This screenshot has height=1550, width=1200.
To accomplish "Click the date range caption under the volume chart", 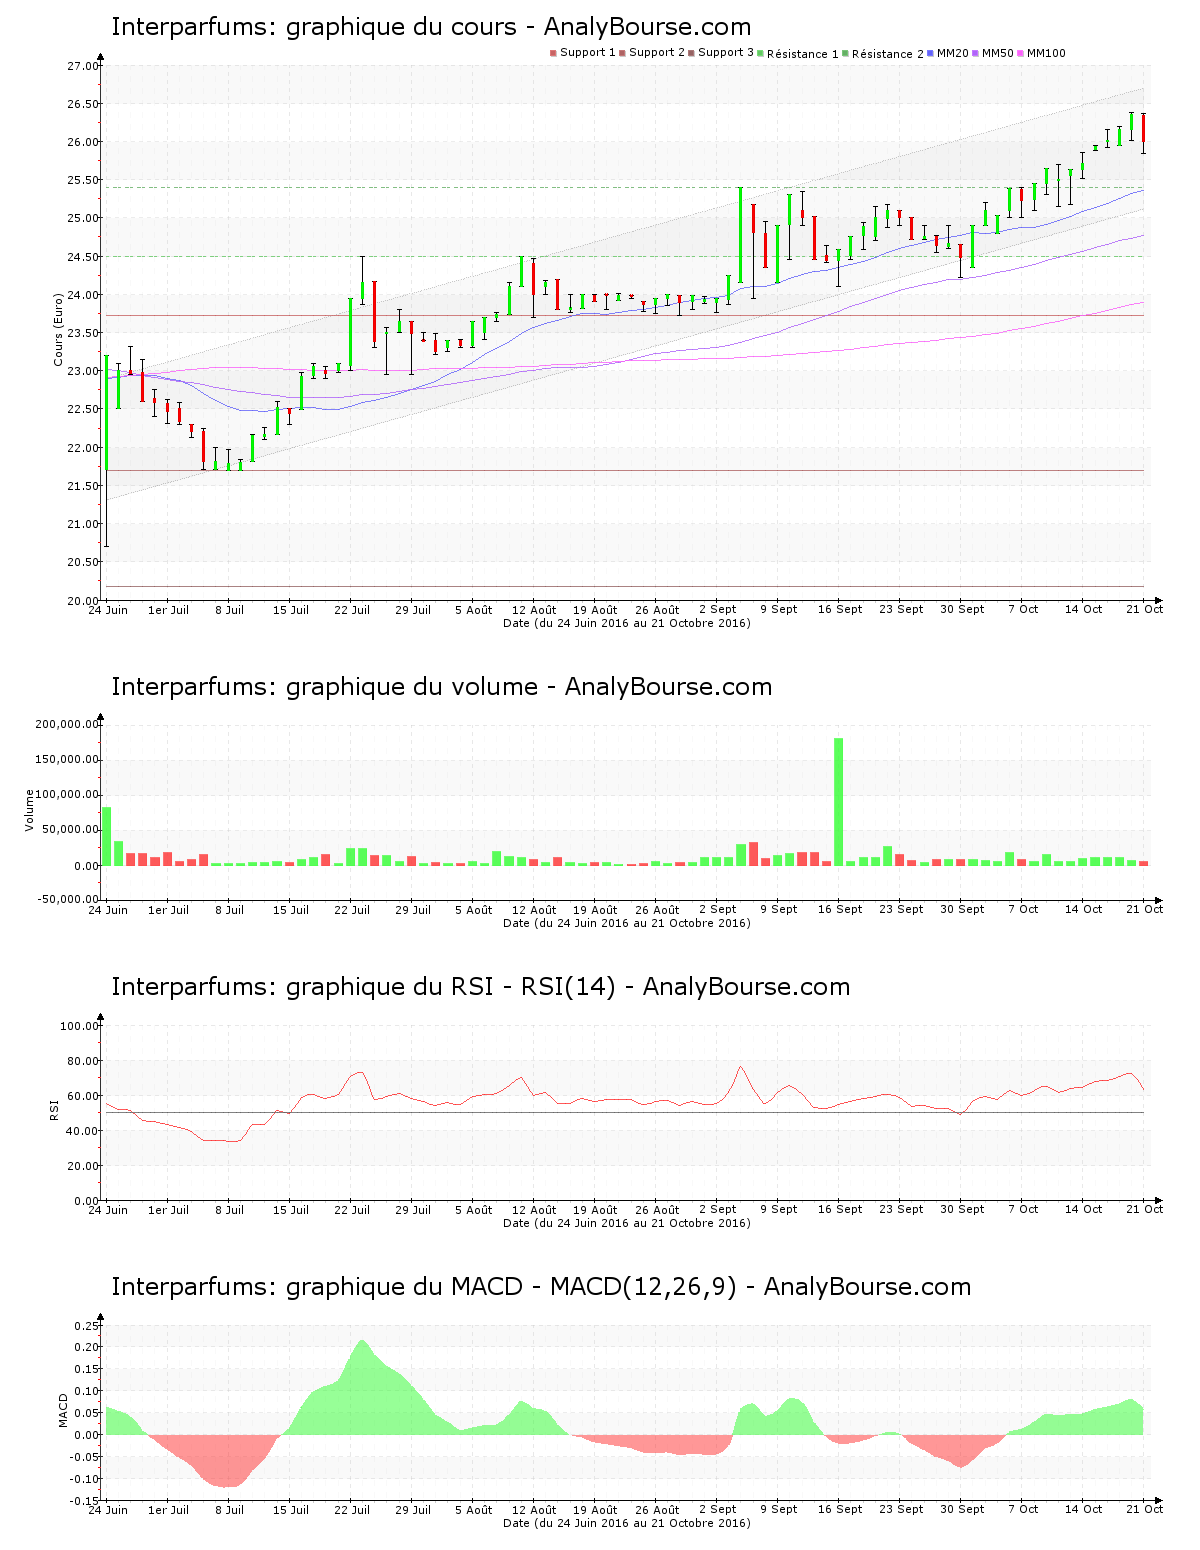I will pos(626,923).
